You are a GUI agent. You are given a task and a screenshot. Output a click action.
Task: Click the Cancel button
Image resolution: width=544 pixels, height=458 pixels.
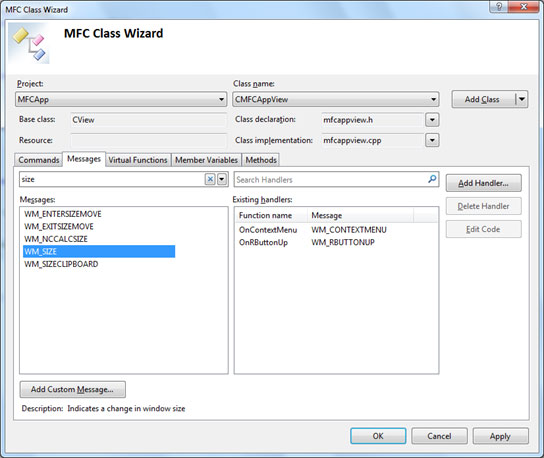pyautogui.click(x=439, y=436)
